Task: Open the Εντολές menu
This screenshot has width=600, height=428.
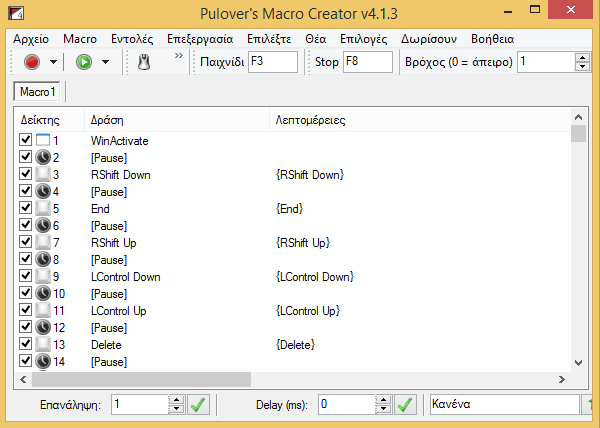Action: pos(132,39)
